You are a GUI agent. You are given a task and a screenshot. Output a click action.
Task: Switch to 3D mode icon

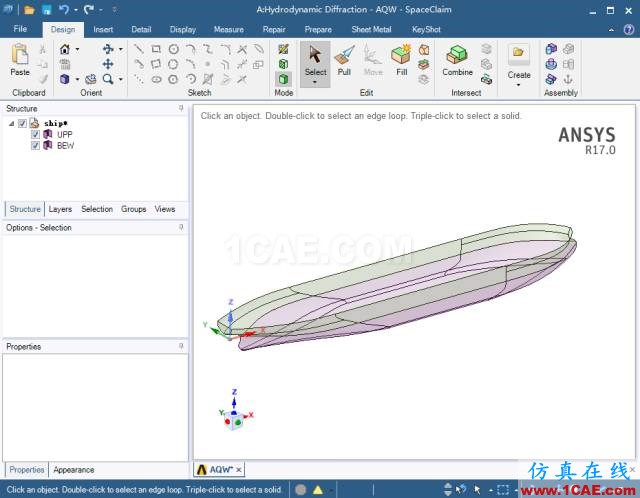283,79
